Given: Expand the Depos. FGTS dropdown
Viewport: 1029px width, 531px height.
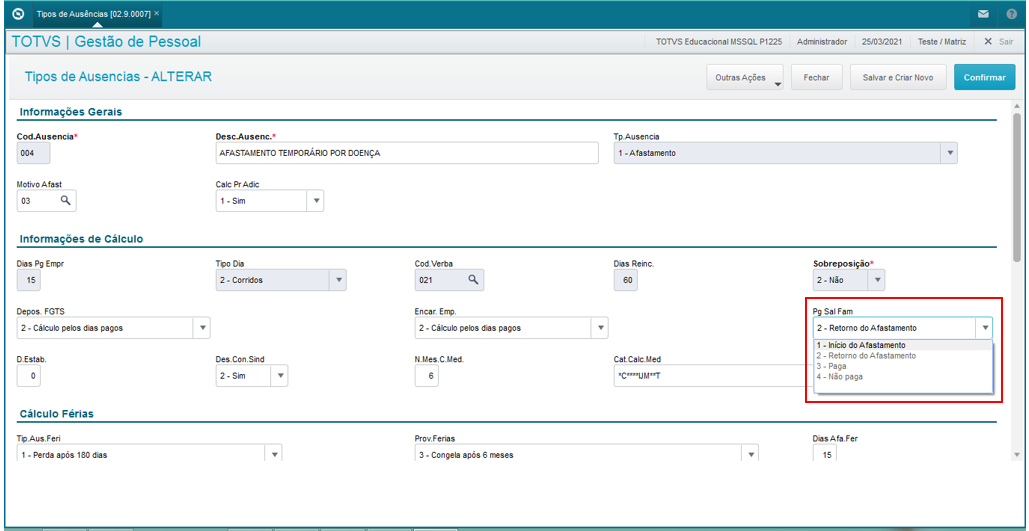Looking at the screenshot, I should click(202, 328).
